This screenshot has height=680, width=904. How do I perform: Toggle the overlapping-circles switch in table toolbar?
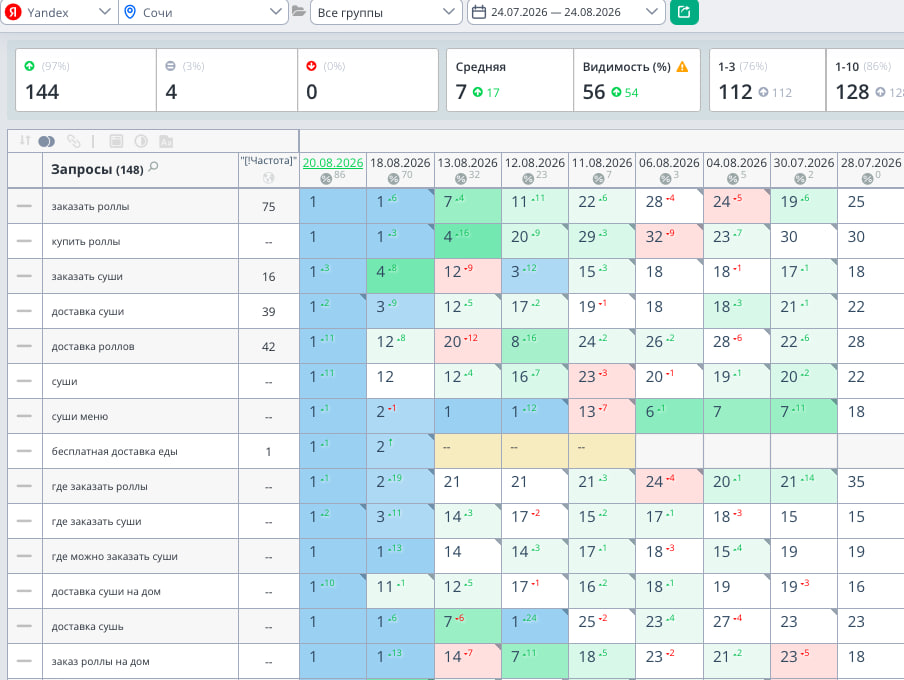click(x=46, y=141)
